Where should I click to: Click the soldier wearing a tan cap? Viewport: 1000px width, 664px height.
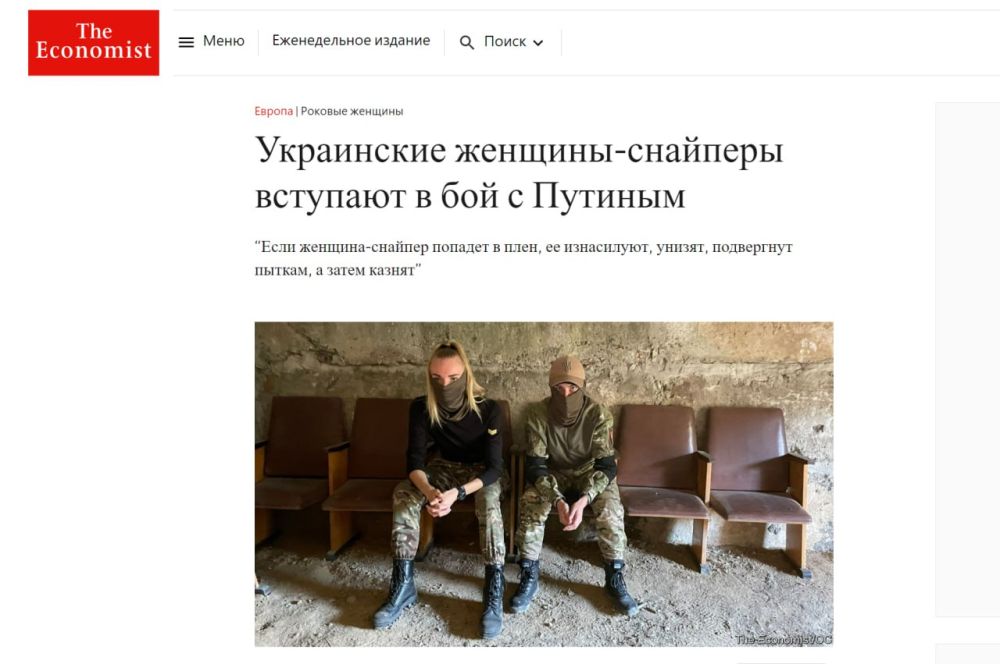[570, 483]
